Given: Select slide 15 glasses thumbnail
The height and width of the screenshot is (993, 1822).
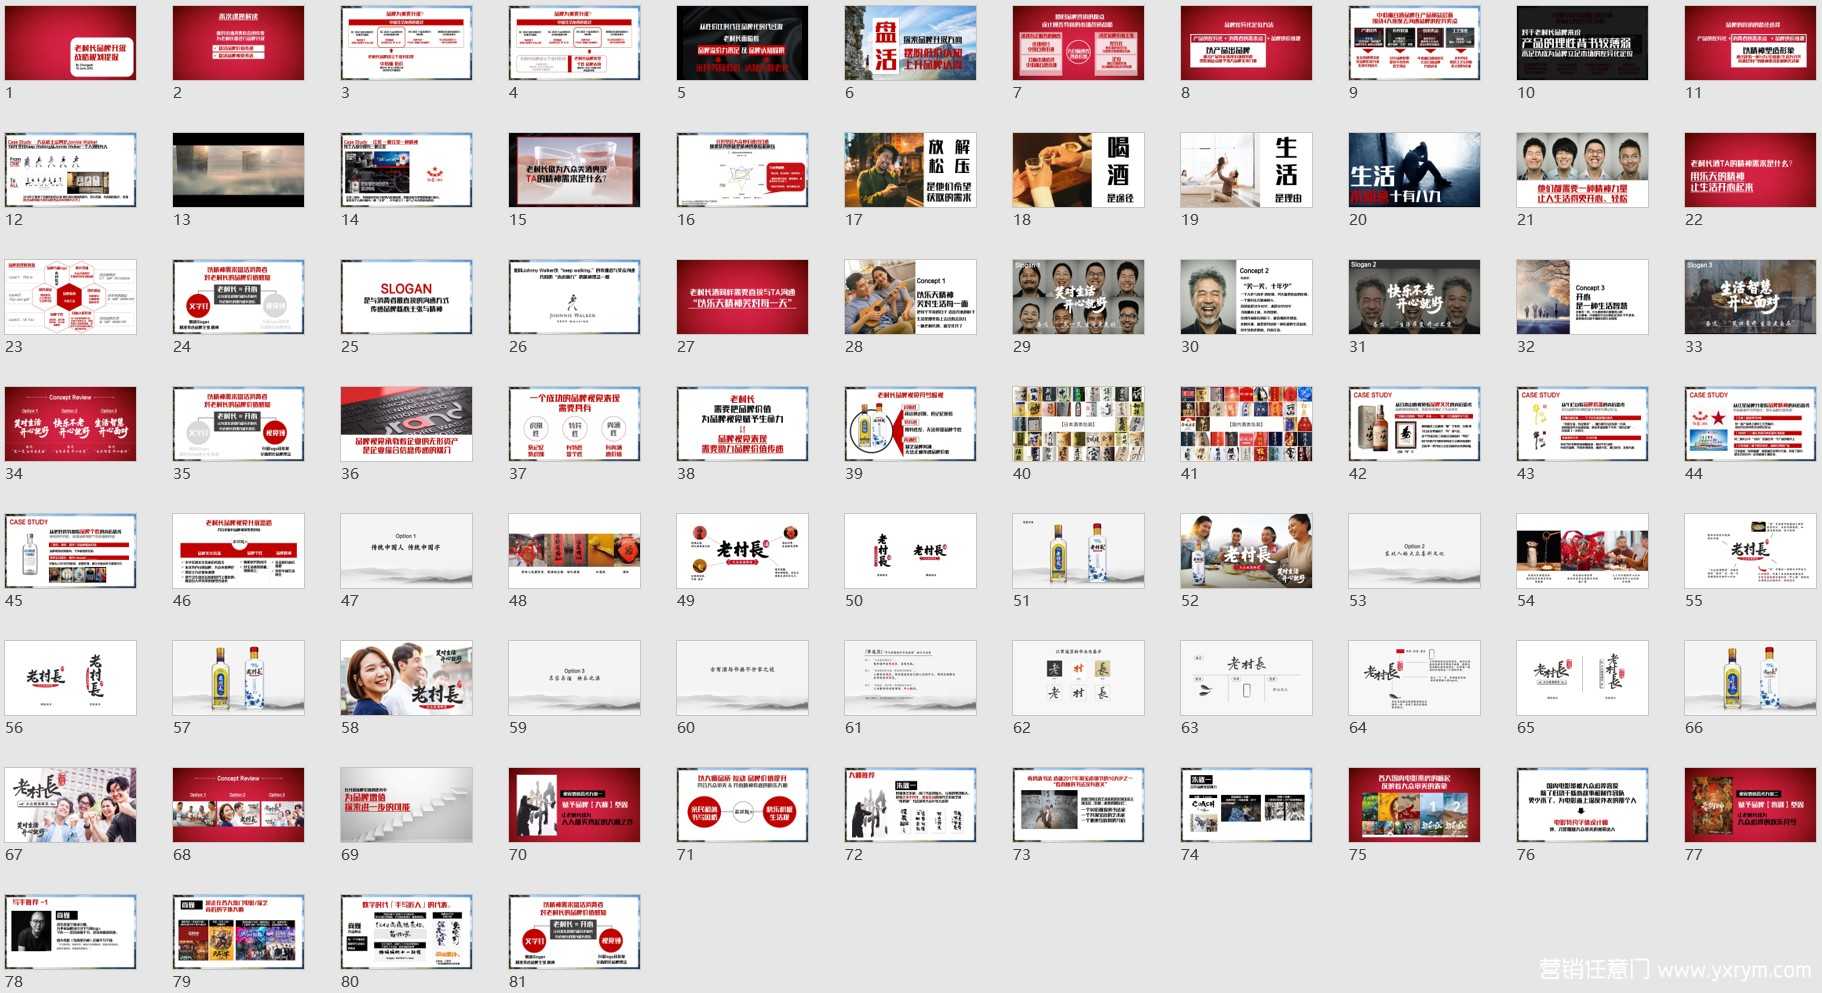Looking at the screenshot, I should [574, 170].
